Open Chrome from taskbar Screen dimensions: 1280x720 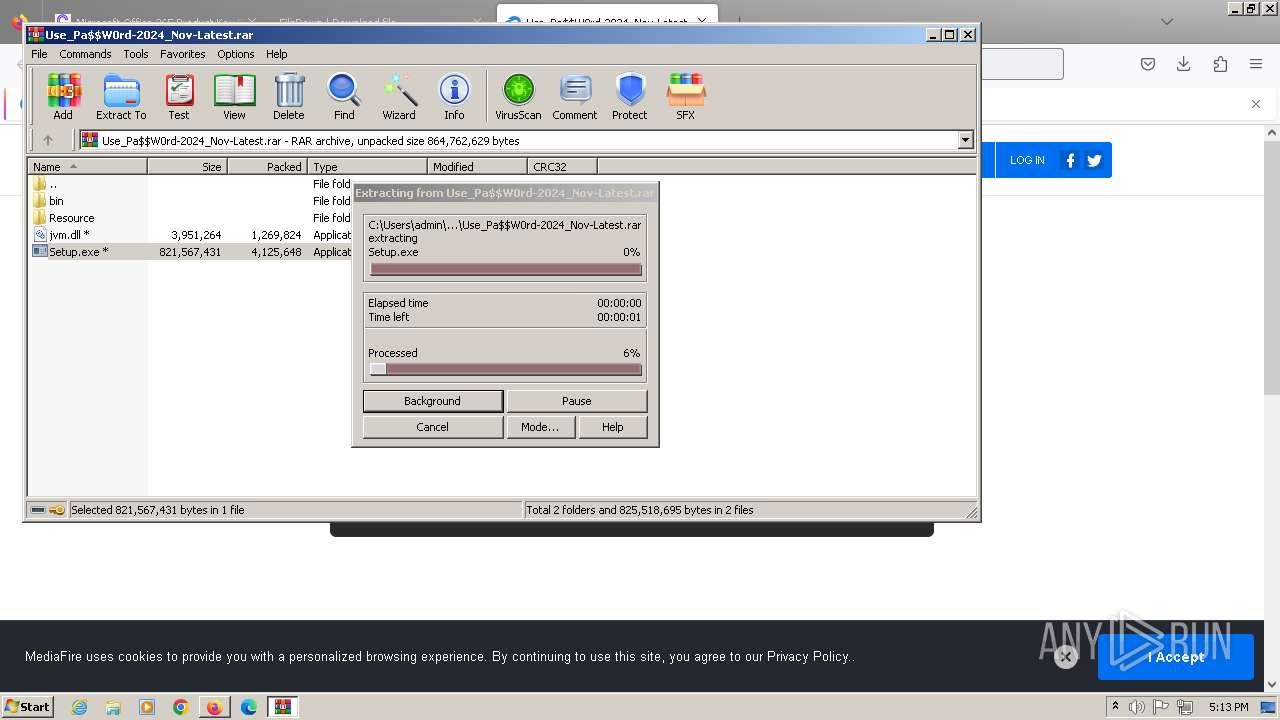pyautogui.click(x=180, y=707)
